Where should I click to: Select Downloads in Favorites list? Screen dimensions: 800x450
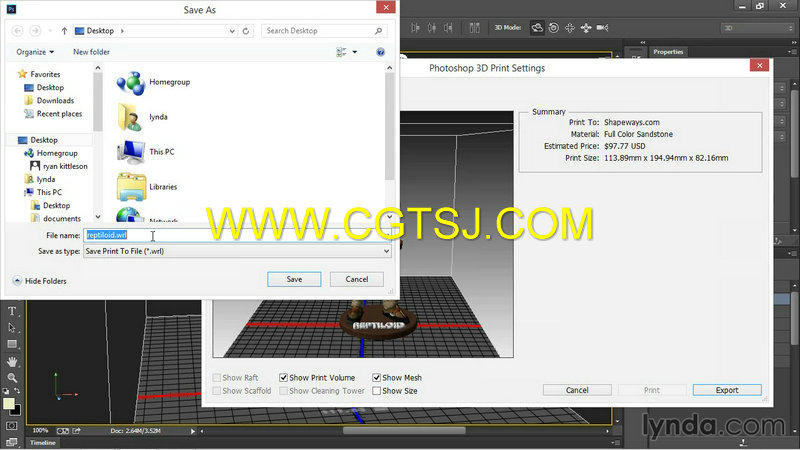point(55,101)
